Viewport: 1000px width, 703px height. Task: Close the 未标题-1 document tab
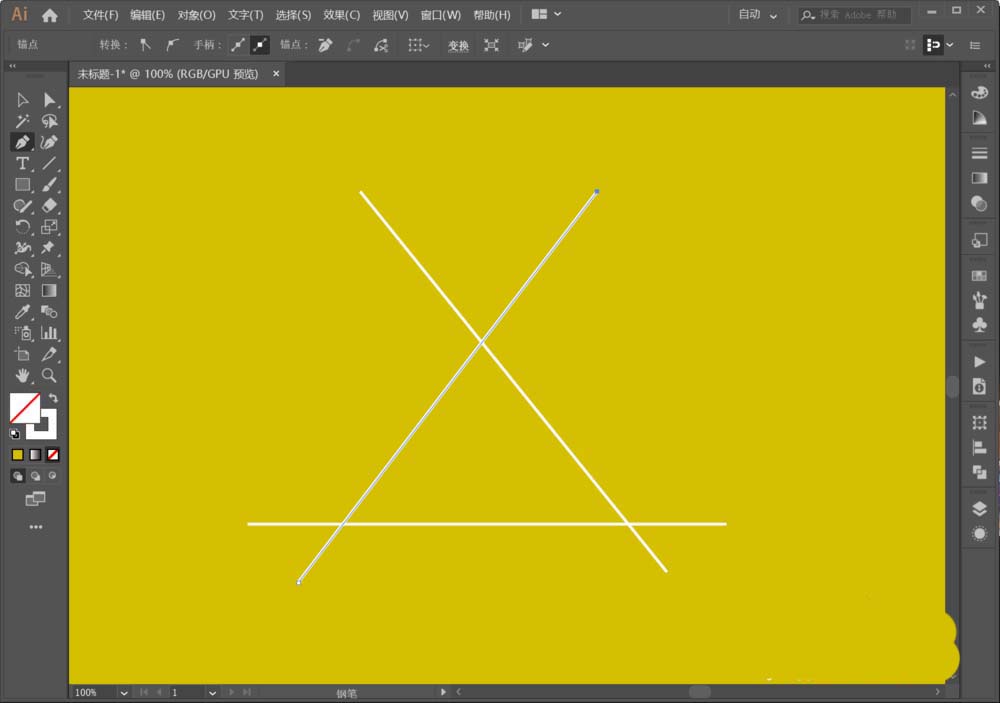coord(276,73)
